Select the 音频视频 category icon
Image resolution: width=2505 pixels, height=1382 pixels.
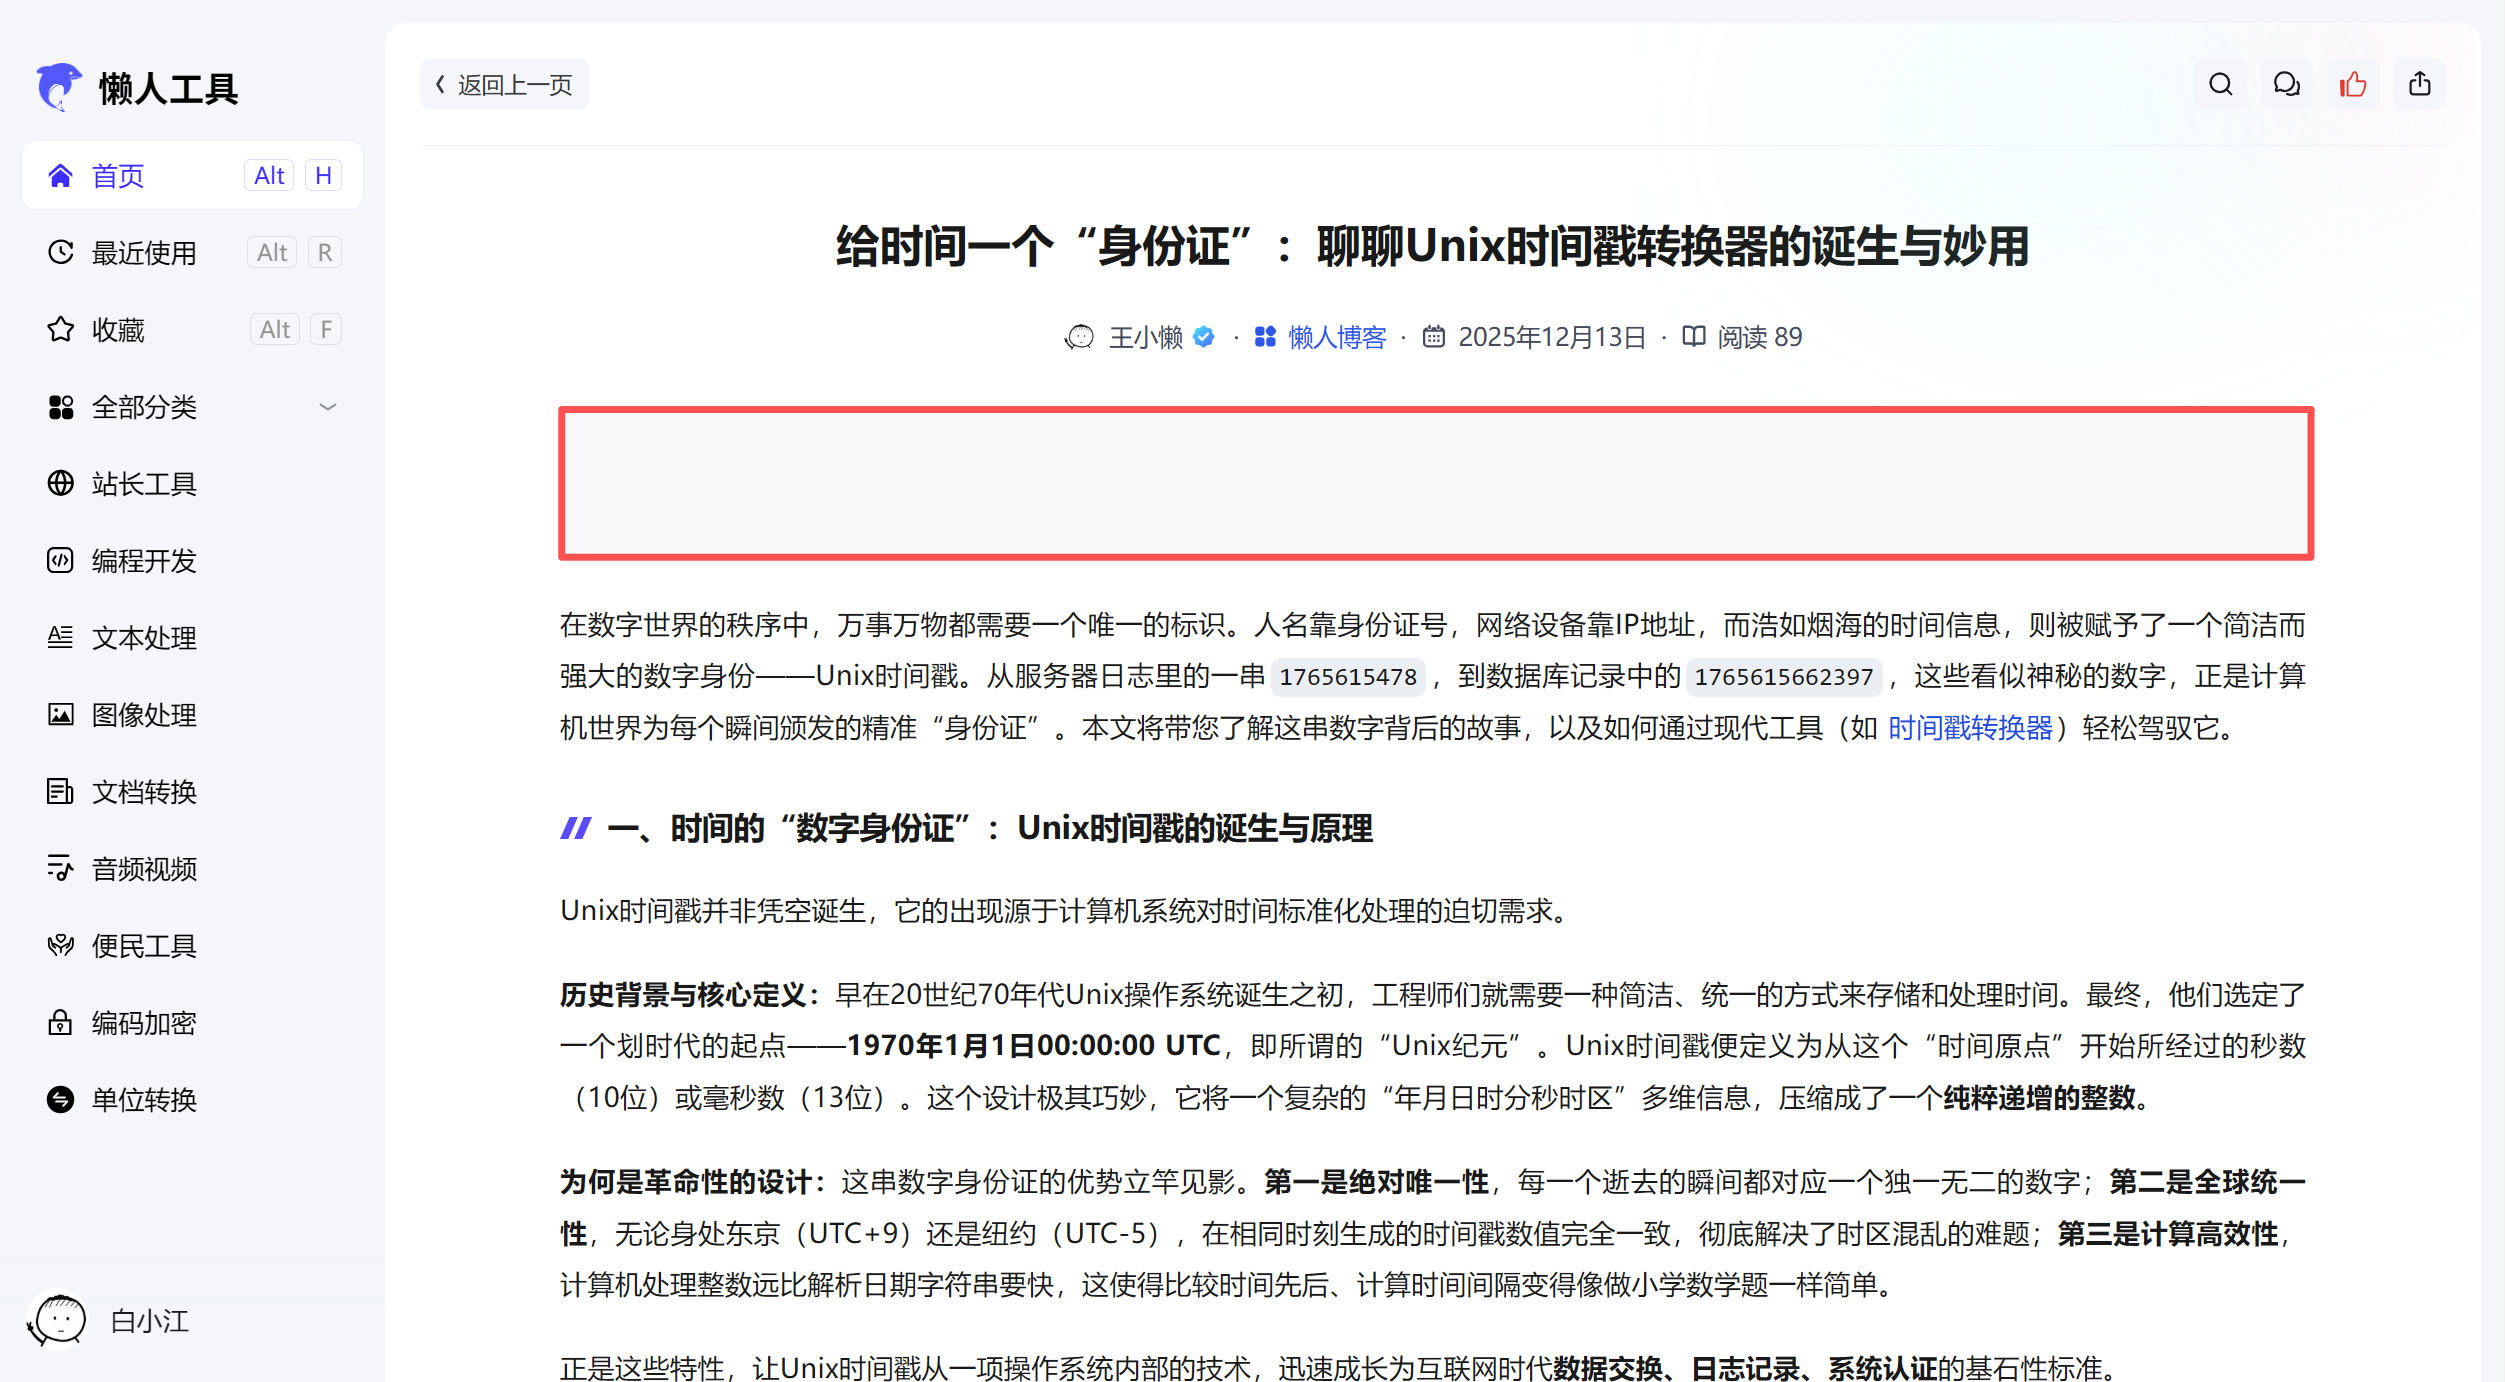click(x=61, y=869)
